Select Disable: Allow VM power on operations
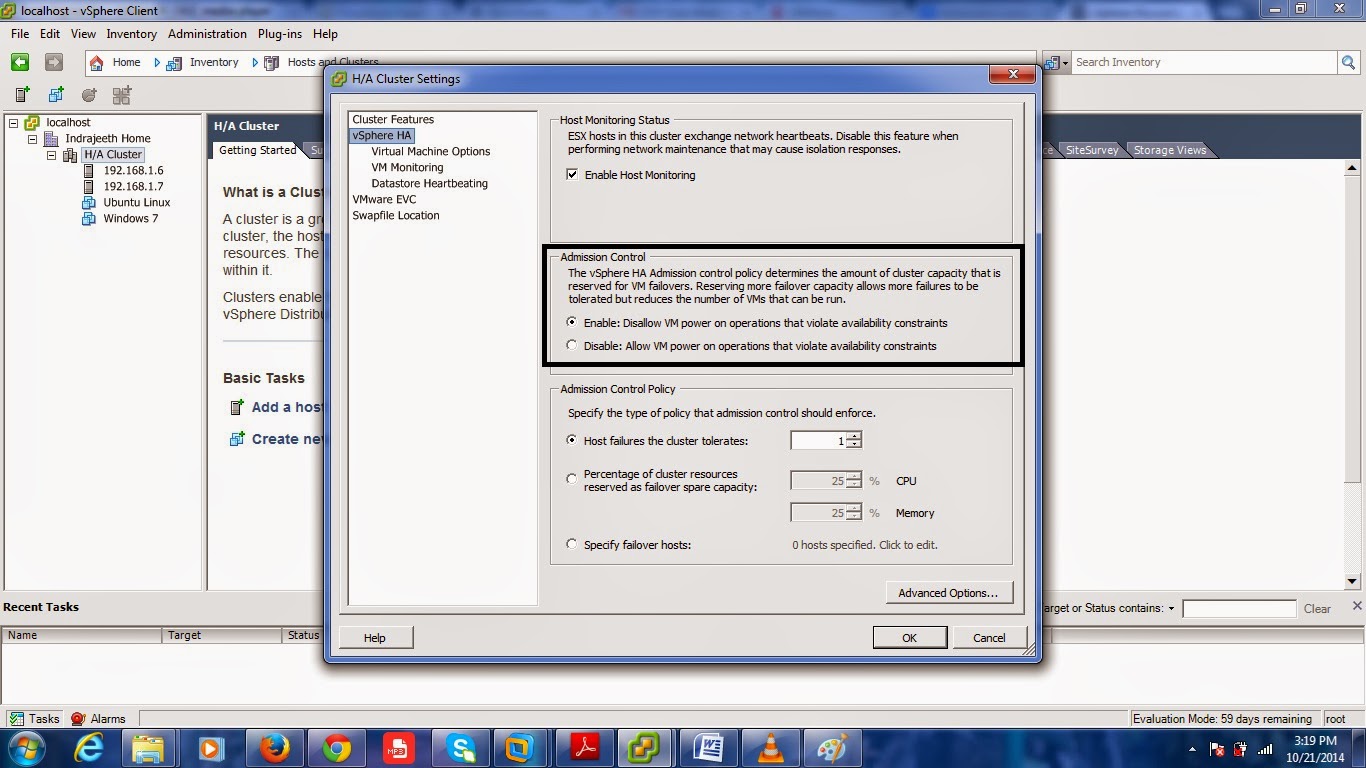The width and height of the screenshot is (1366, 768). pyautogui.click(x=571, y=345)
